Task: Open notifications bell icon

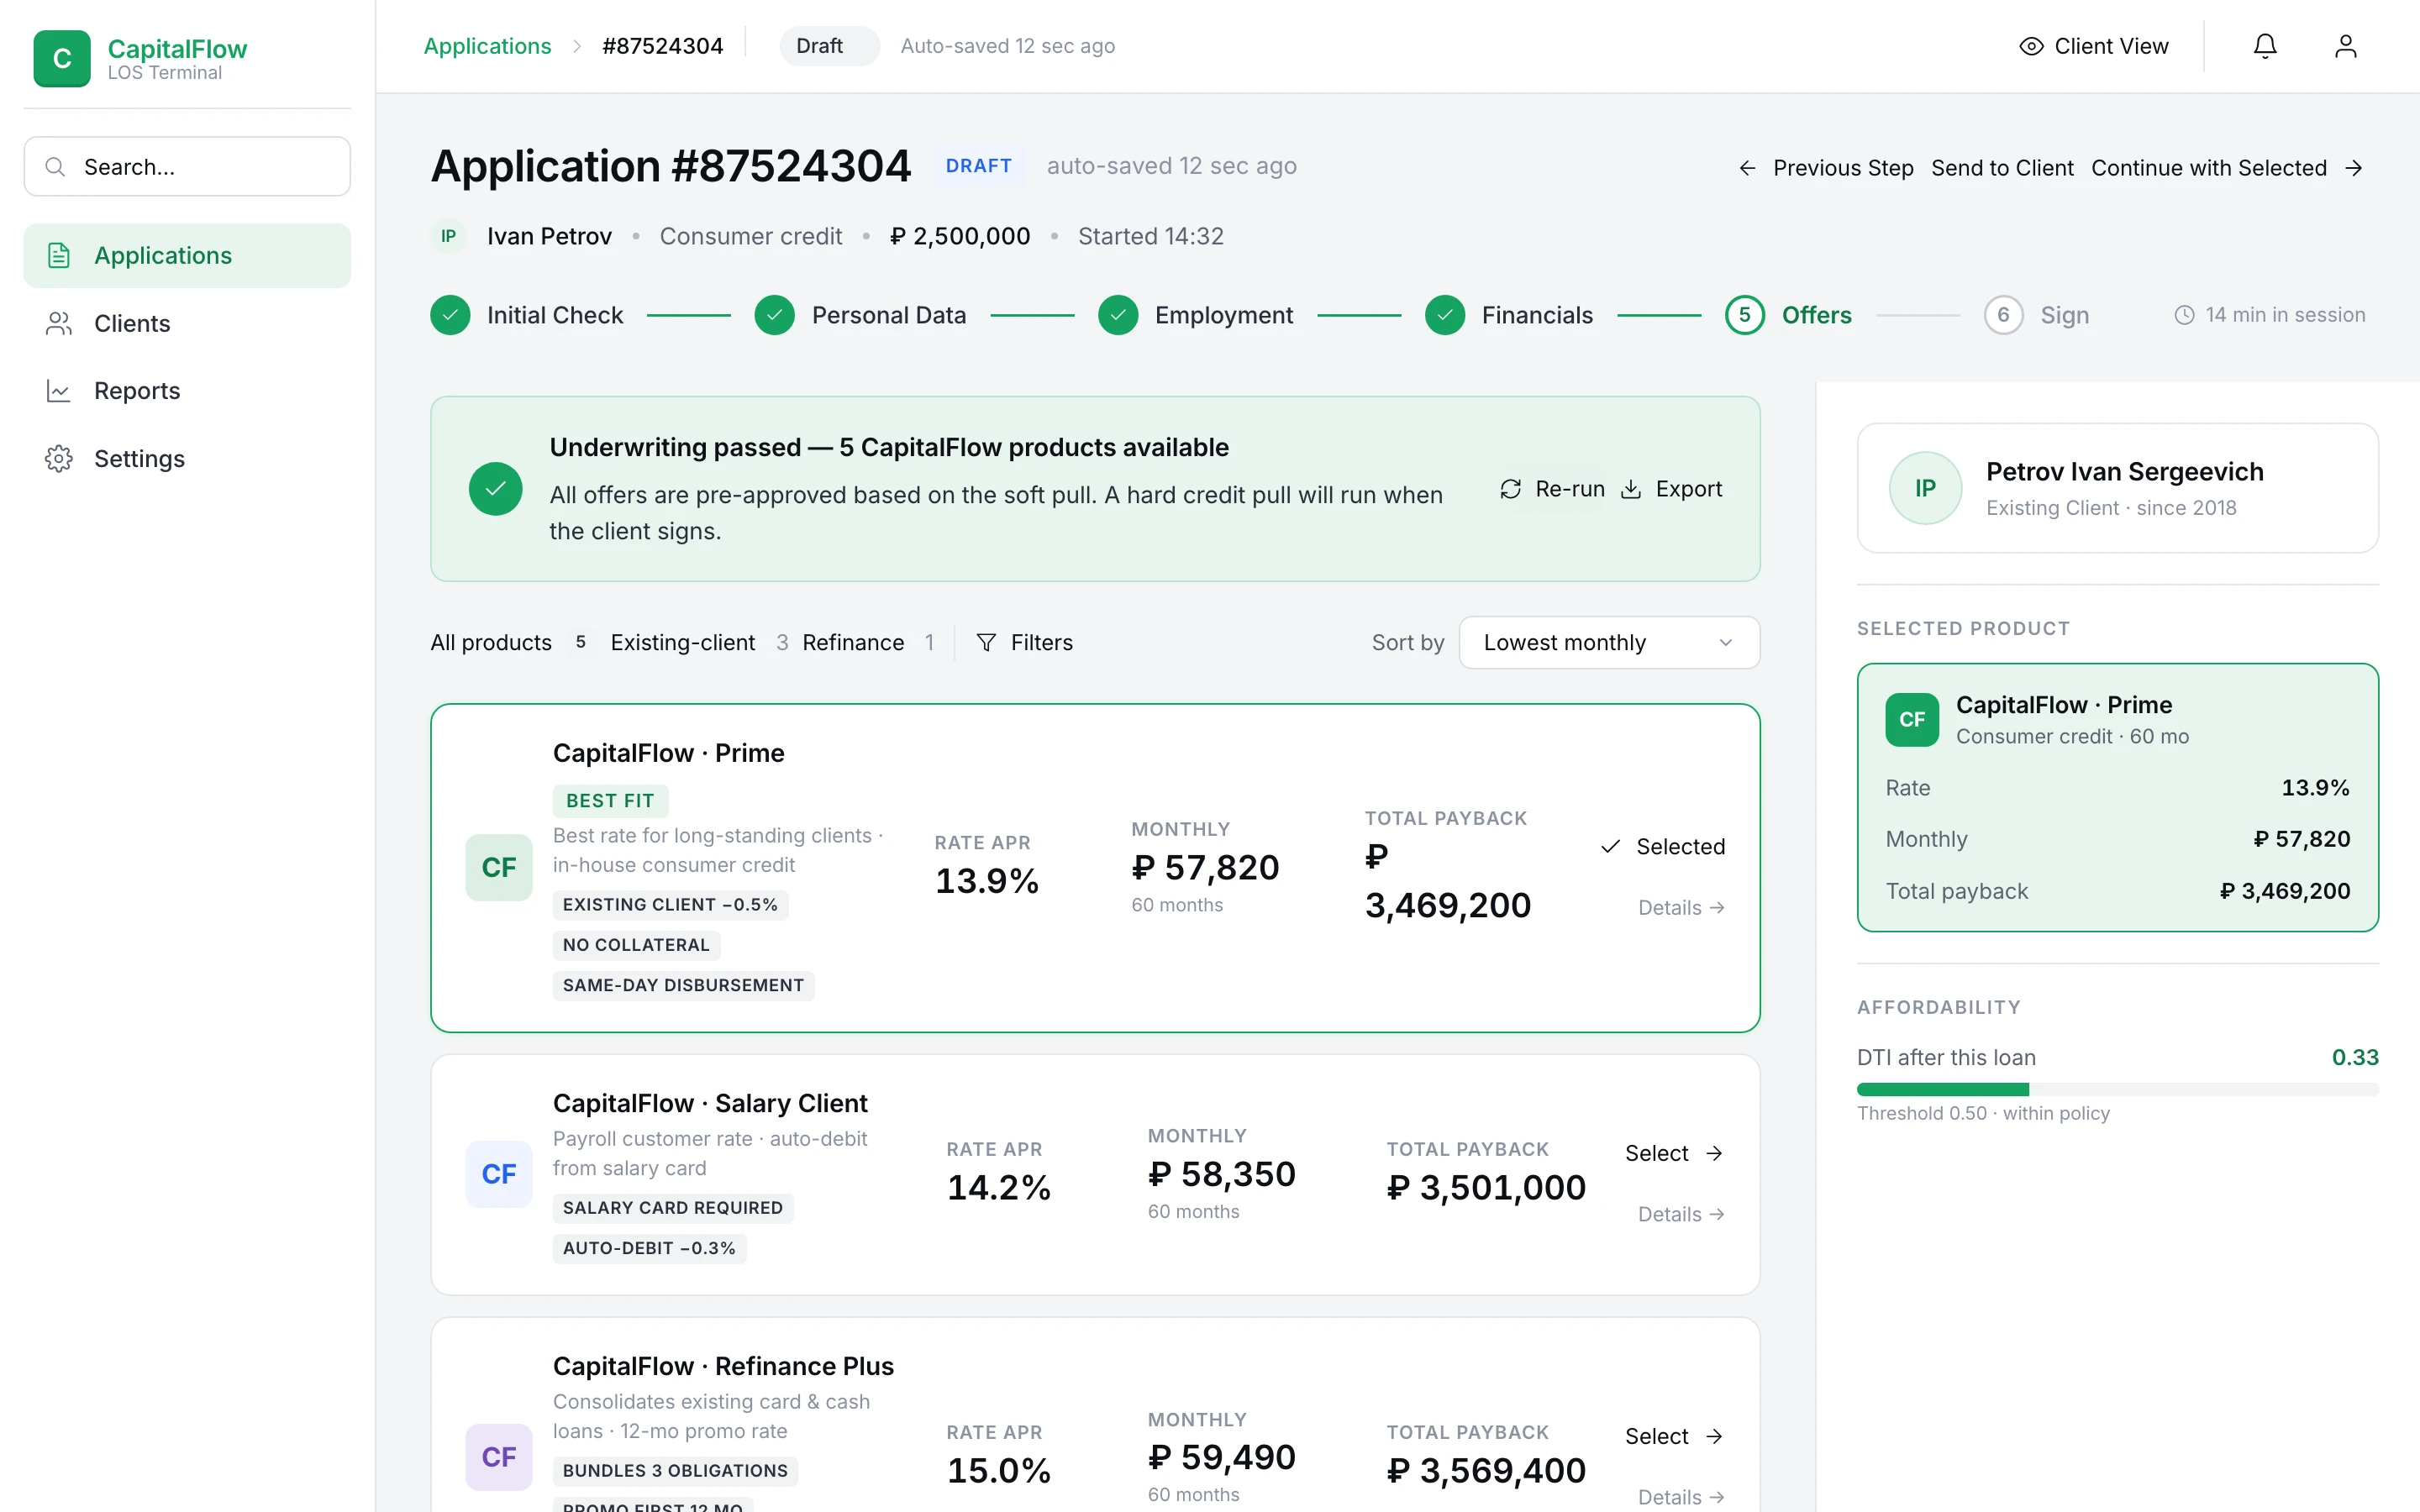Action: (2265, 46)
